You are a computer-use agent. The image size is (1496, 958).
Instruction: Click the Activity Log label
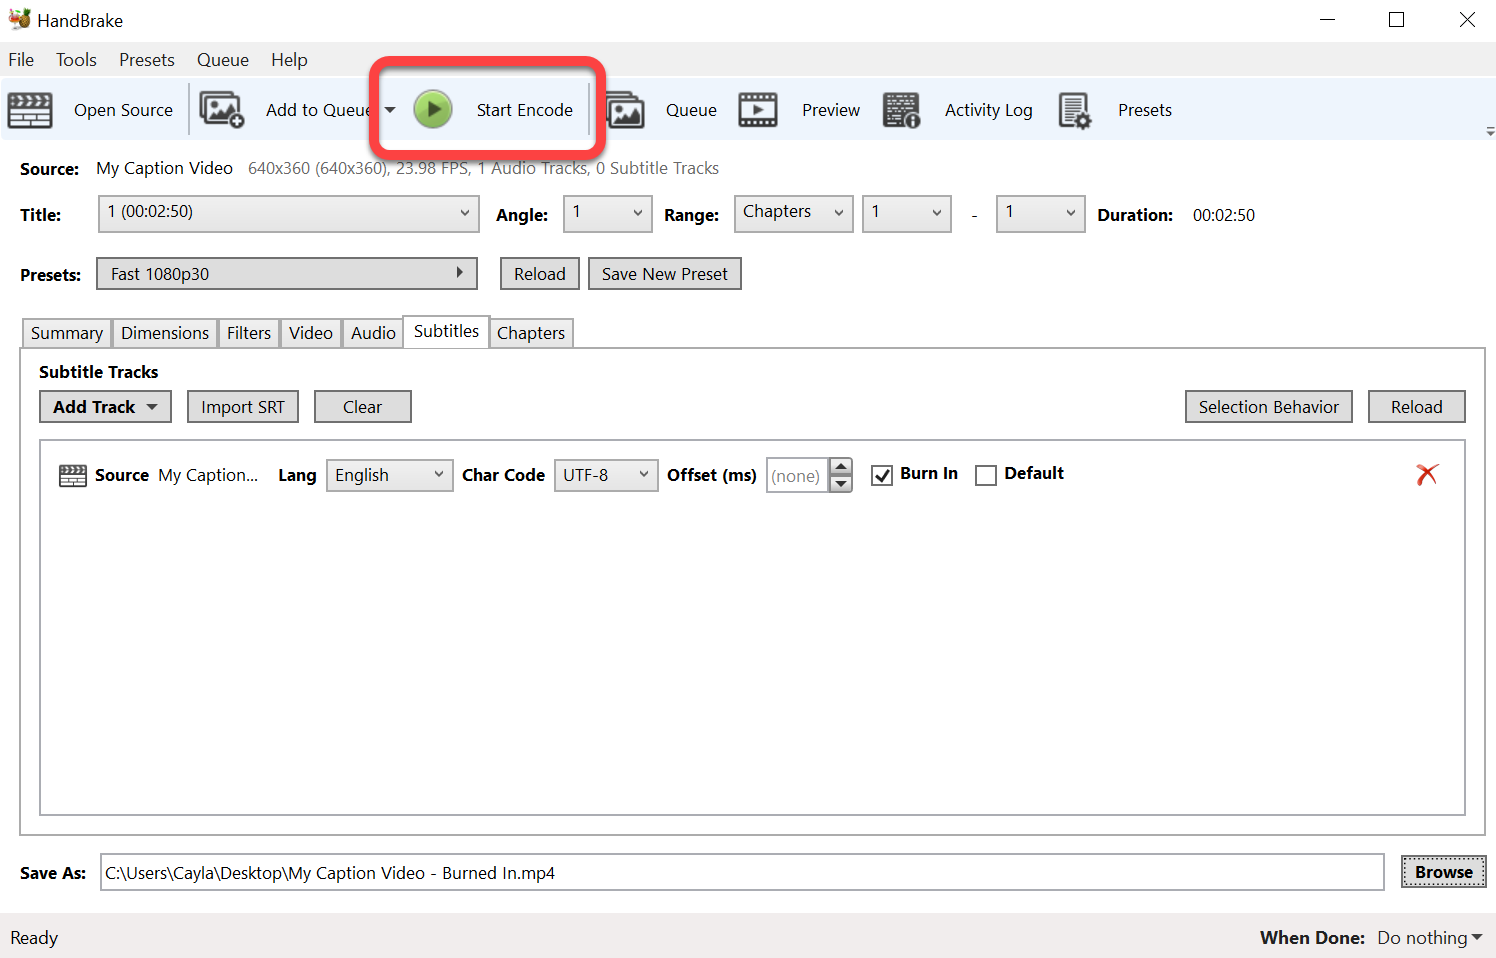989,110
